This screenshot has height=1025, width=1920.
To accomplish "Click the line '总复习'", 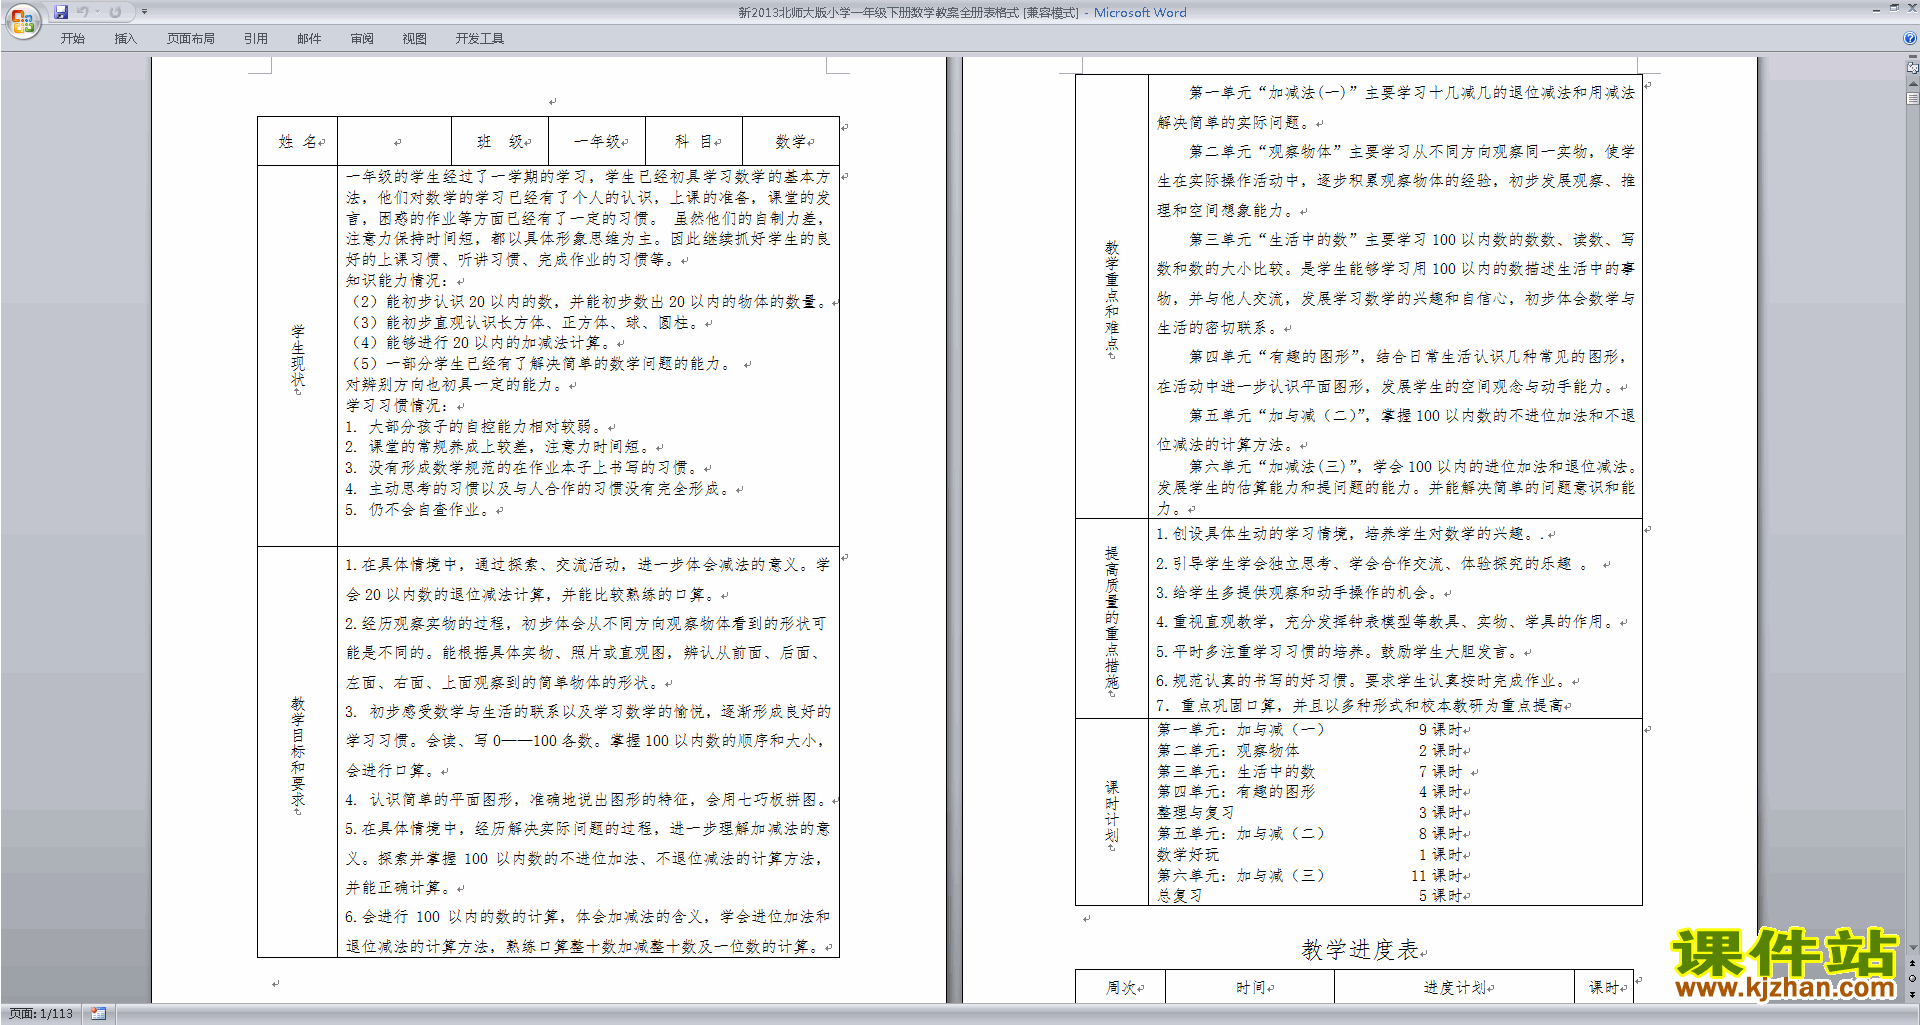I will (x=1180, y=896).
